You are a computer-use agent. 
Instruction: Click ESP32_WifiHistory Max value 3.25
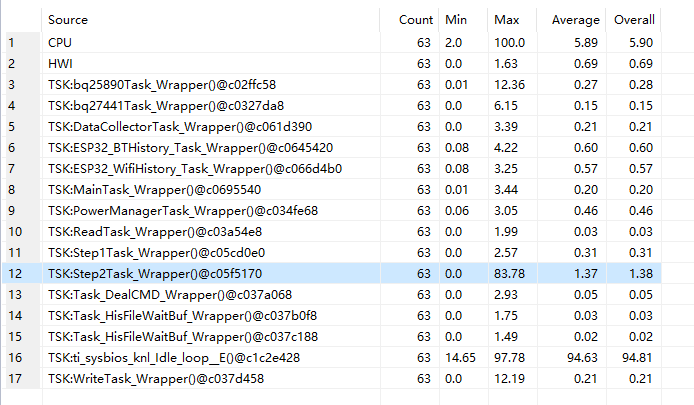(x=506, y=169)
